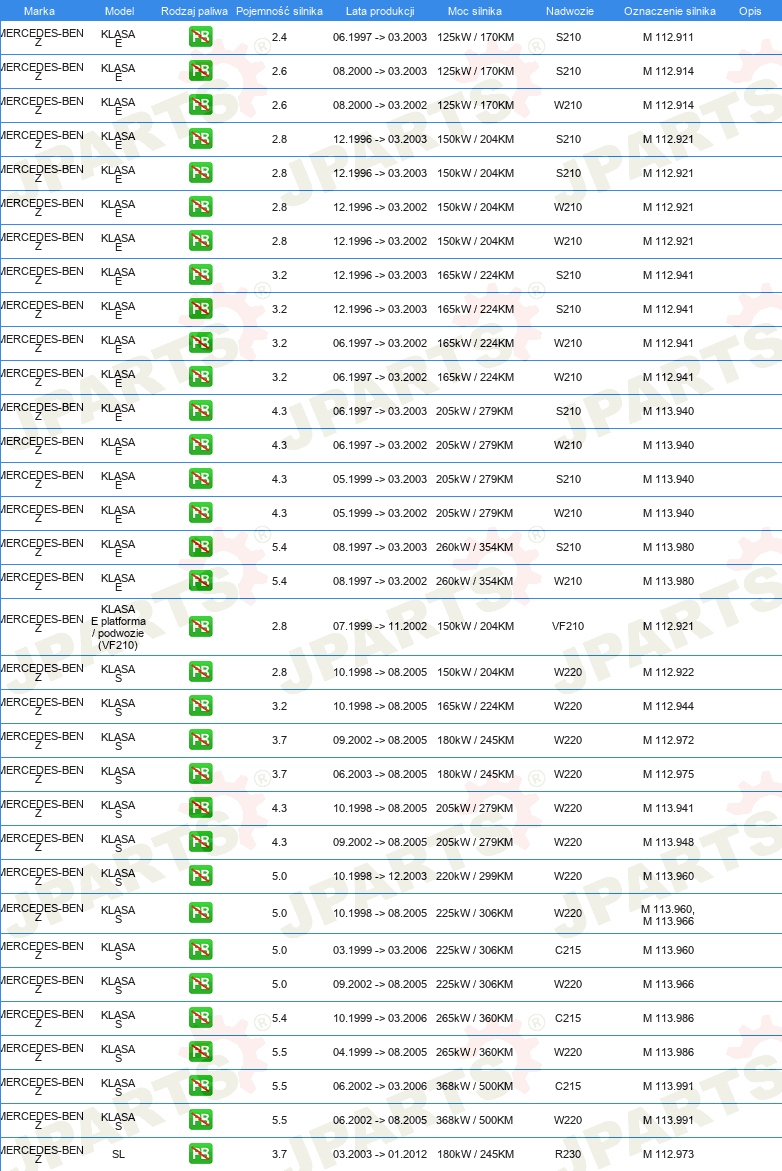Click the fuel icon in the M 113.948 row
This screenshot has height=1171, width=782.
(x=200, y=842)
